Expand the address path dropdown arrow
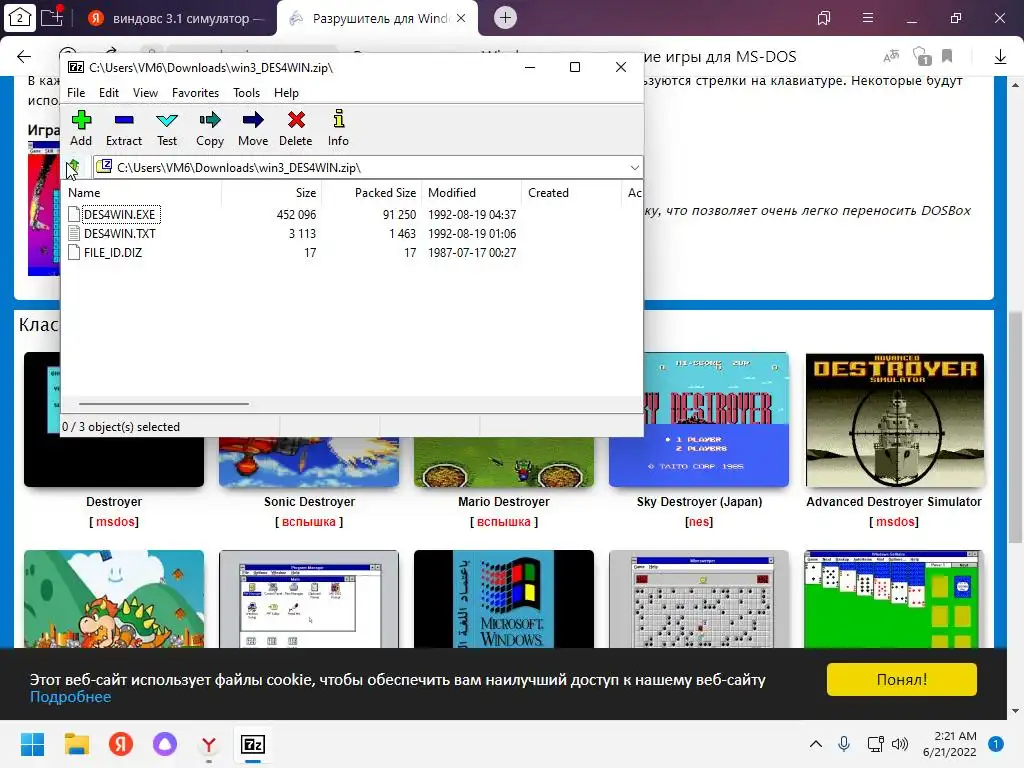 coord(634,168)
